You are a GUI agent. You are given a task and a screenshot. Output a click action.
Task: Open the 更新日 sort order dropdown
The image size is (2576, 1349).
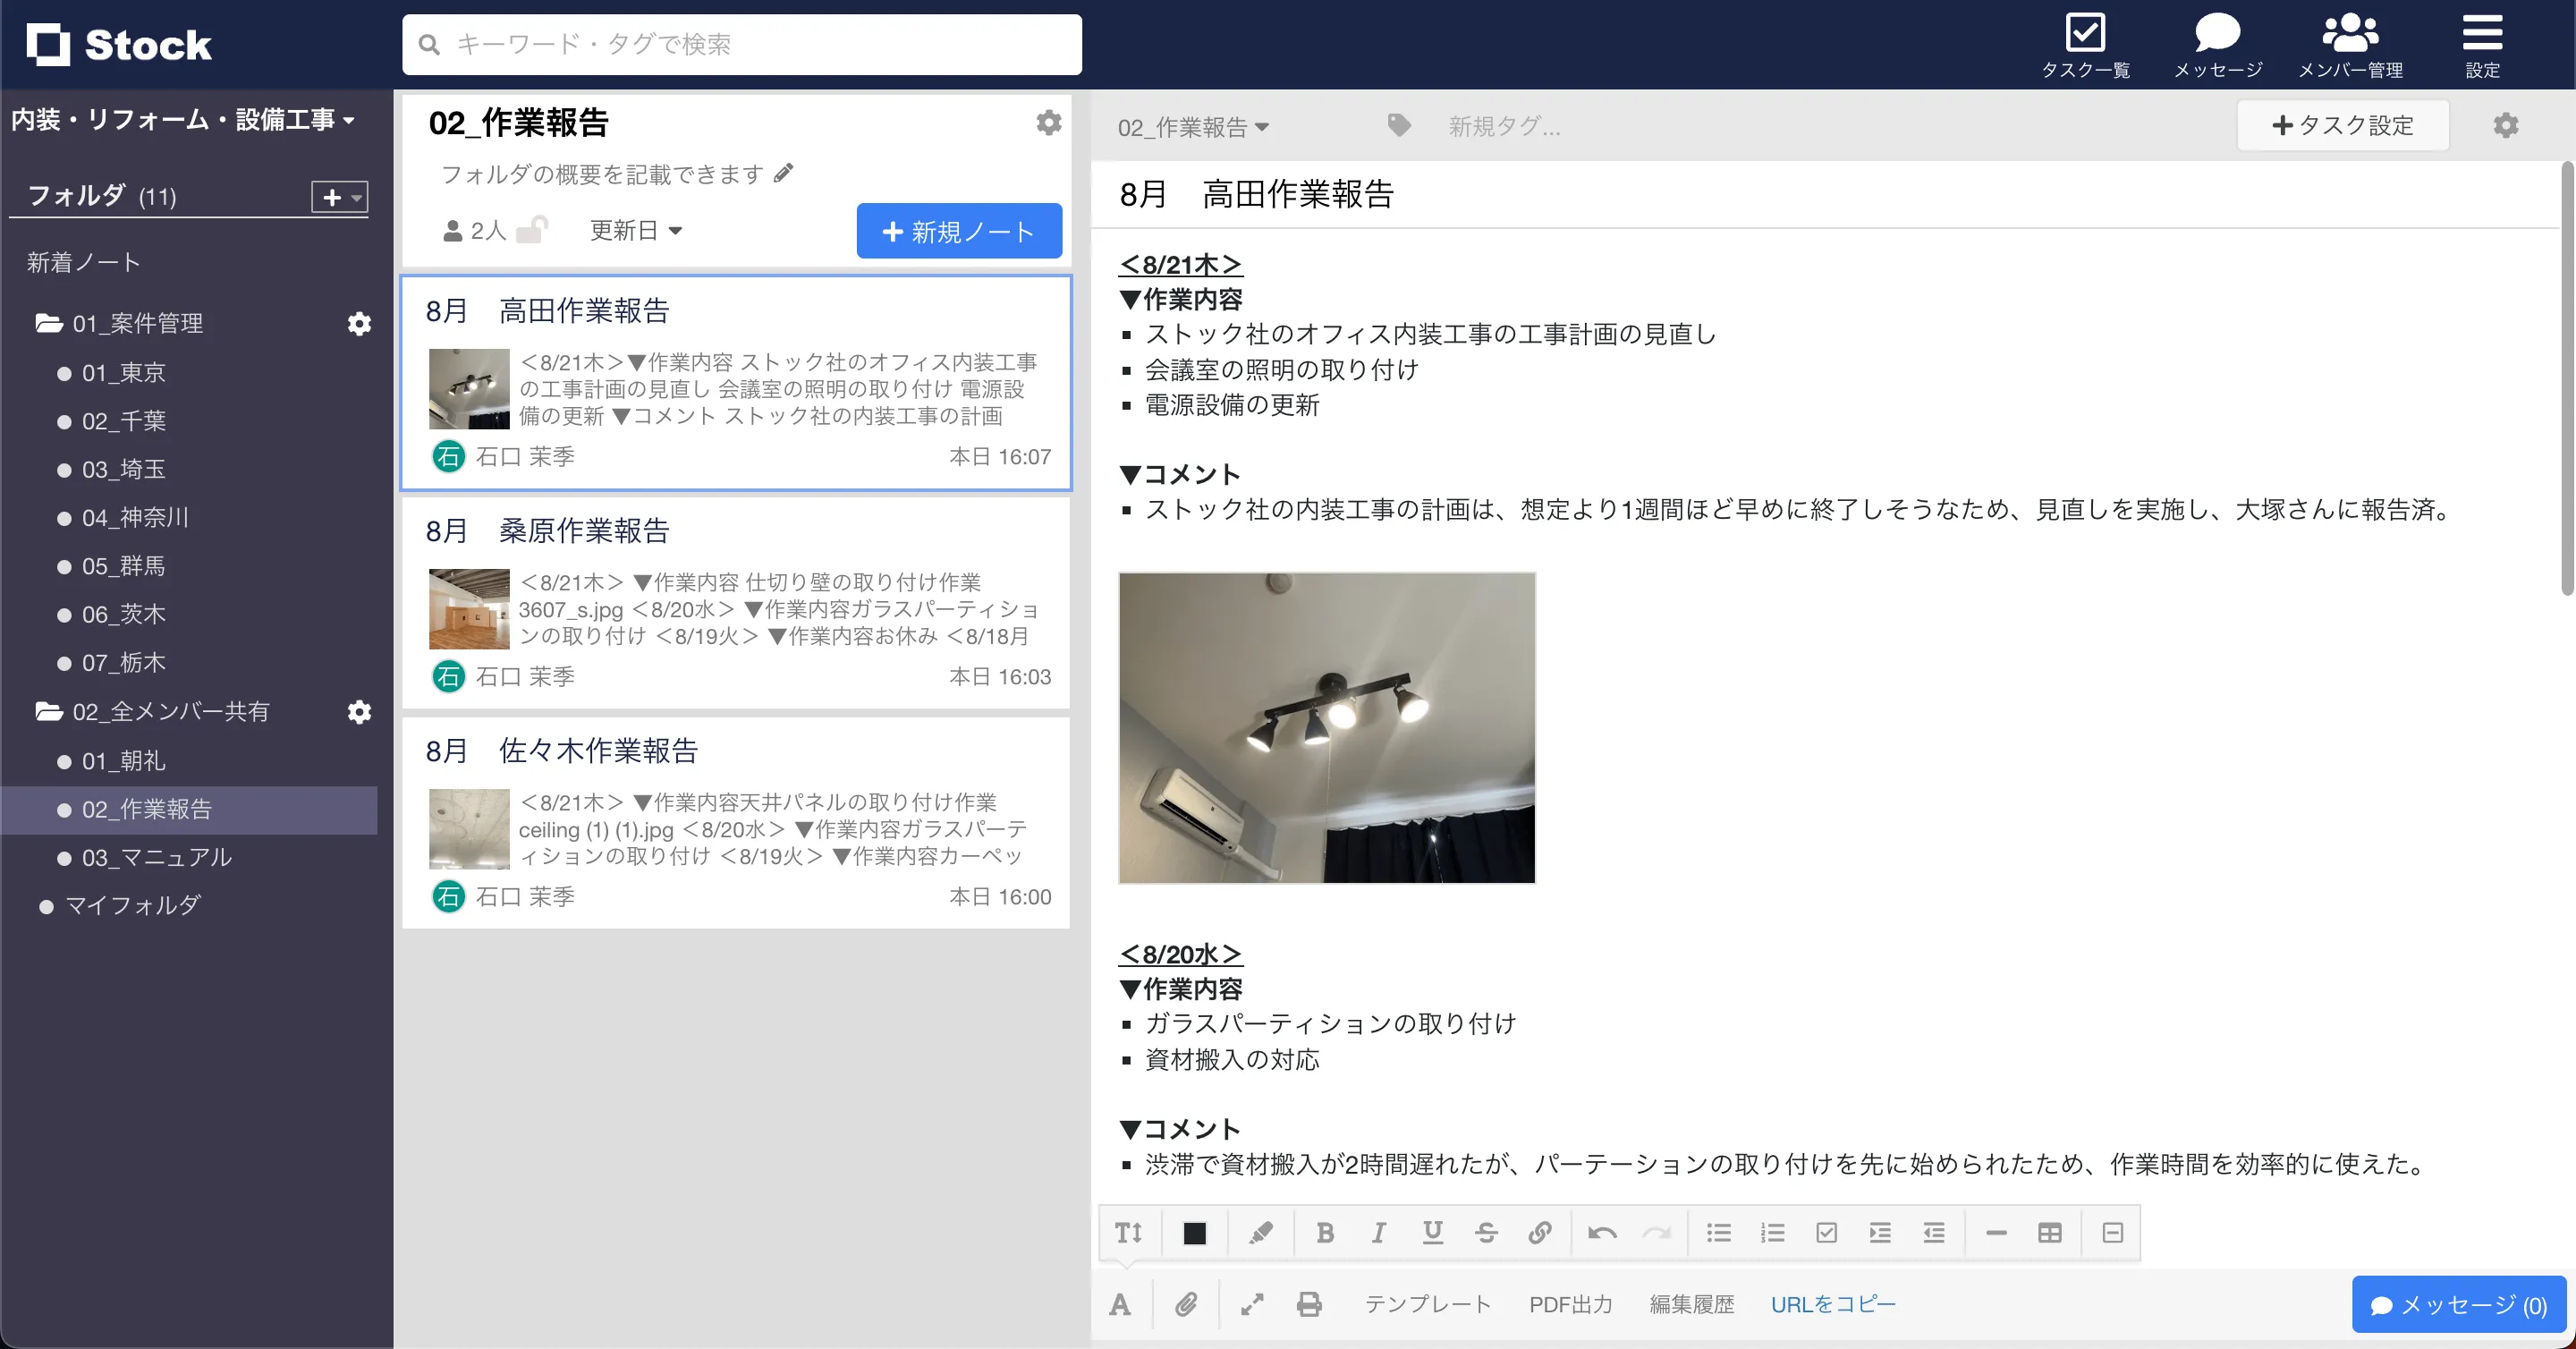click(x=635, y=229)
